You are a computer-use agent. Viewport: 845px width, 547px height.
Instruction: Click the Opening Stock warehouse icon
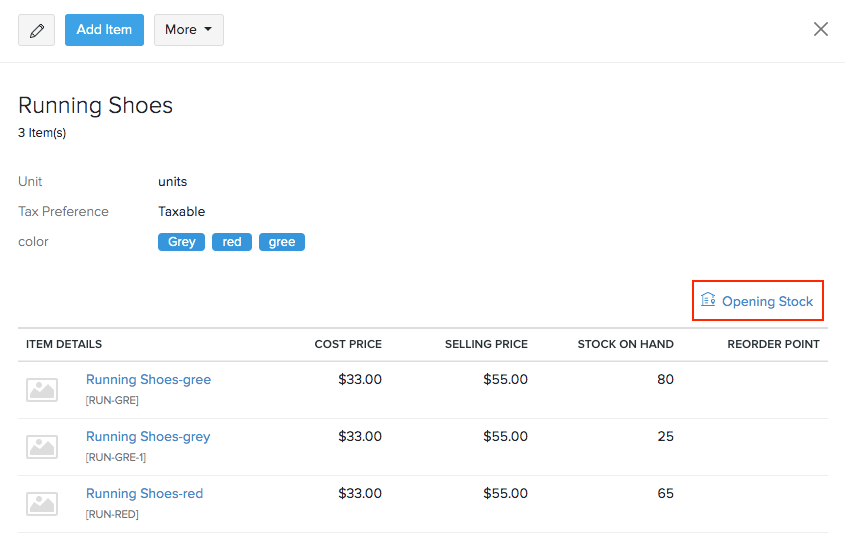tap(708, 300)
